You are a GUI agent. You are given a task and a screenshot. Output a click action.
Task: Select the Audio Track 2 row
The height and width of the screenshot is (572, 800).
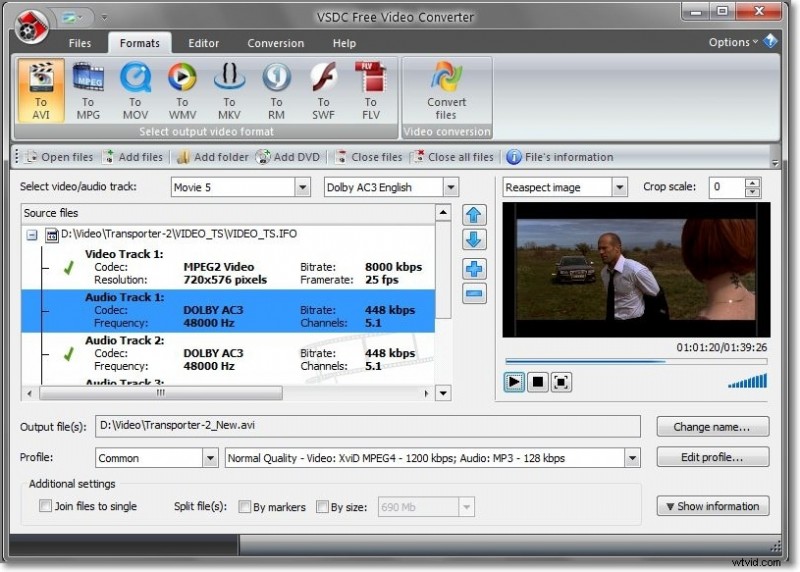coord(228,354)
